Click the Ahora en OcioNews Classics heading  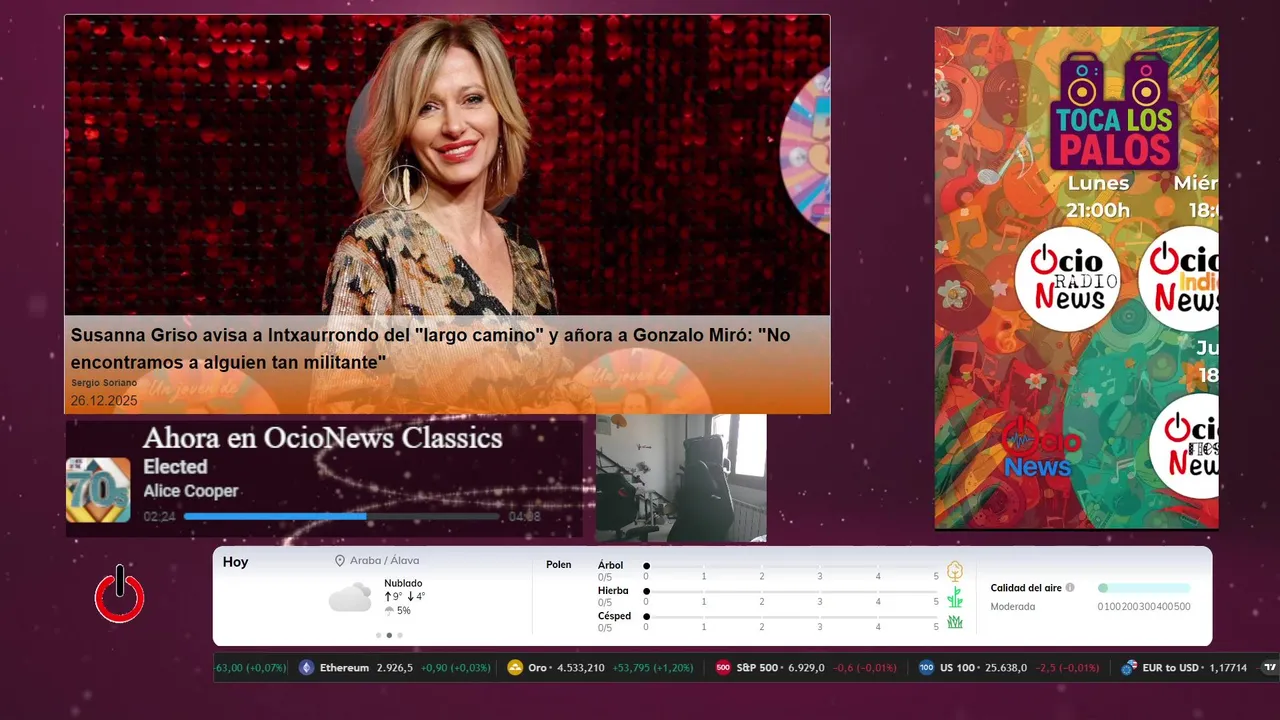point(322,438)
